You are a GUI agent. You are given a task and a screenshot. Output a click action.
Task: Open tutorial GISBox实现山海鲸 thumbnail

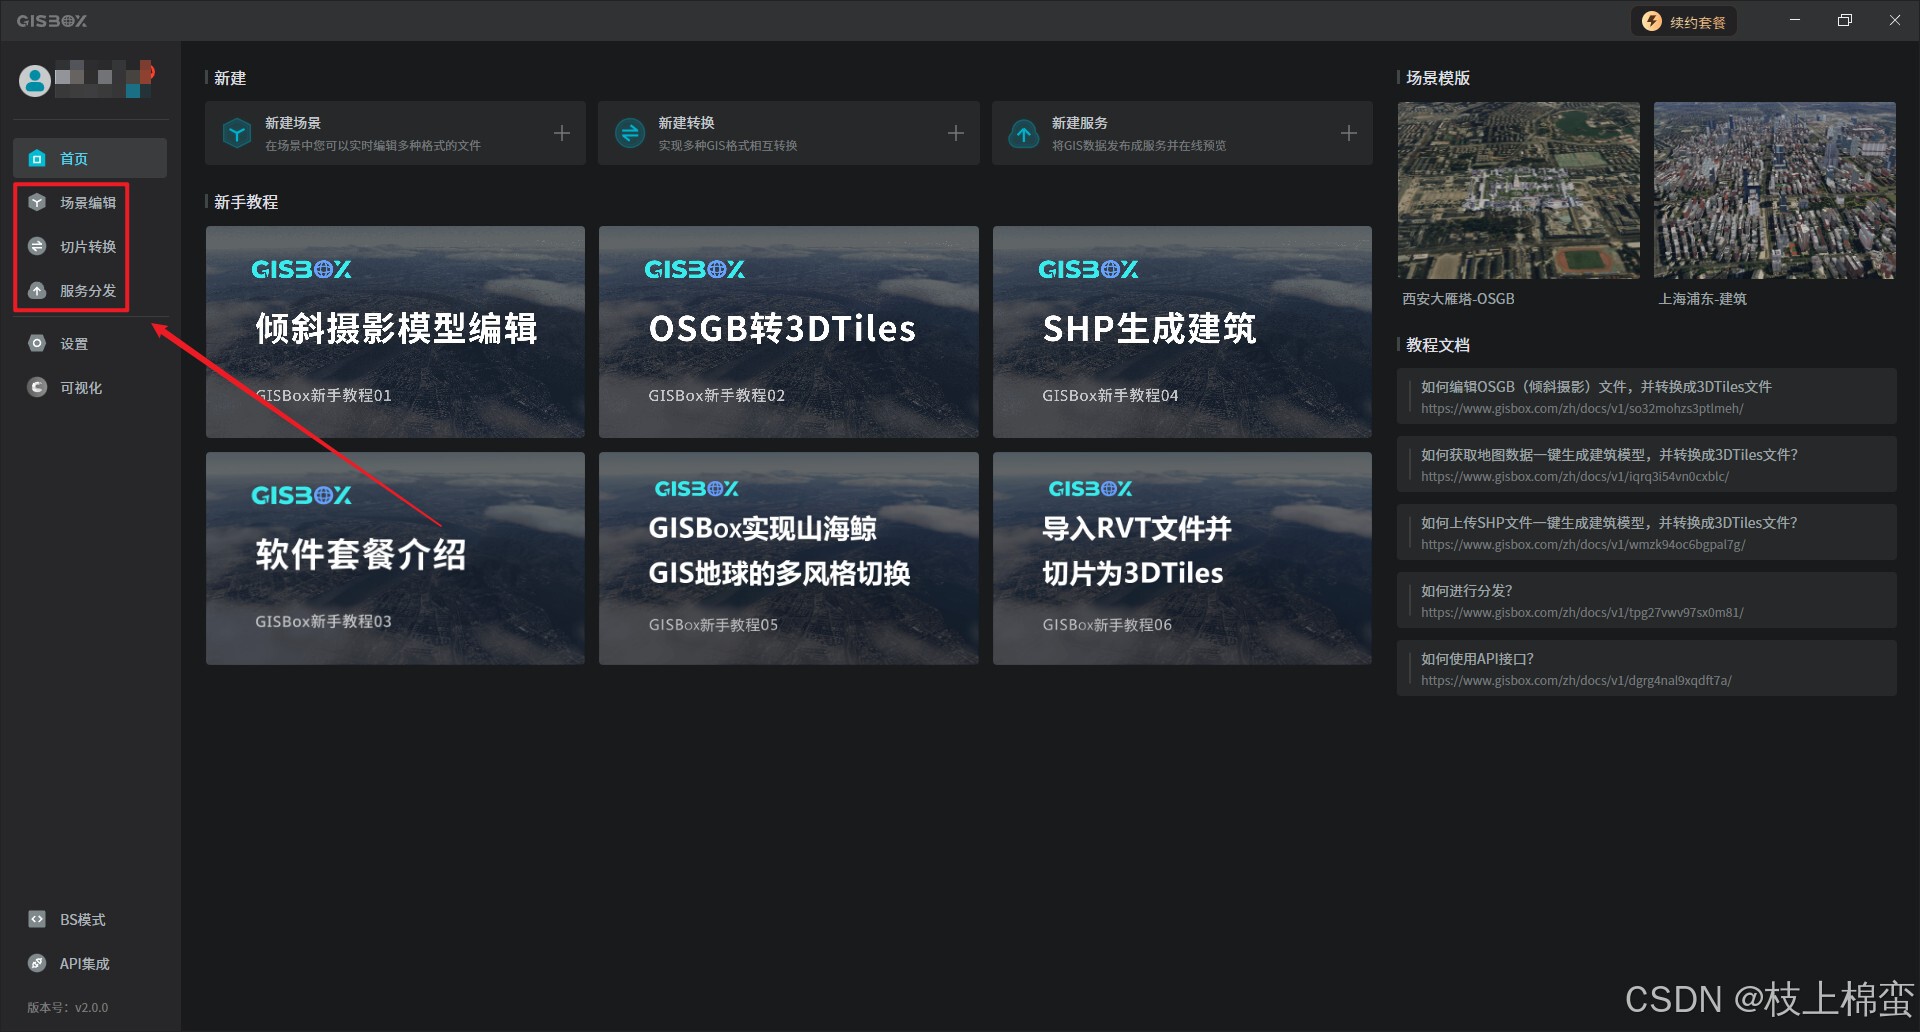pyautogui.click(x=789, y=558)
